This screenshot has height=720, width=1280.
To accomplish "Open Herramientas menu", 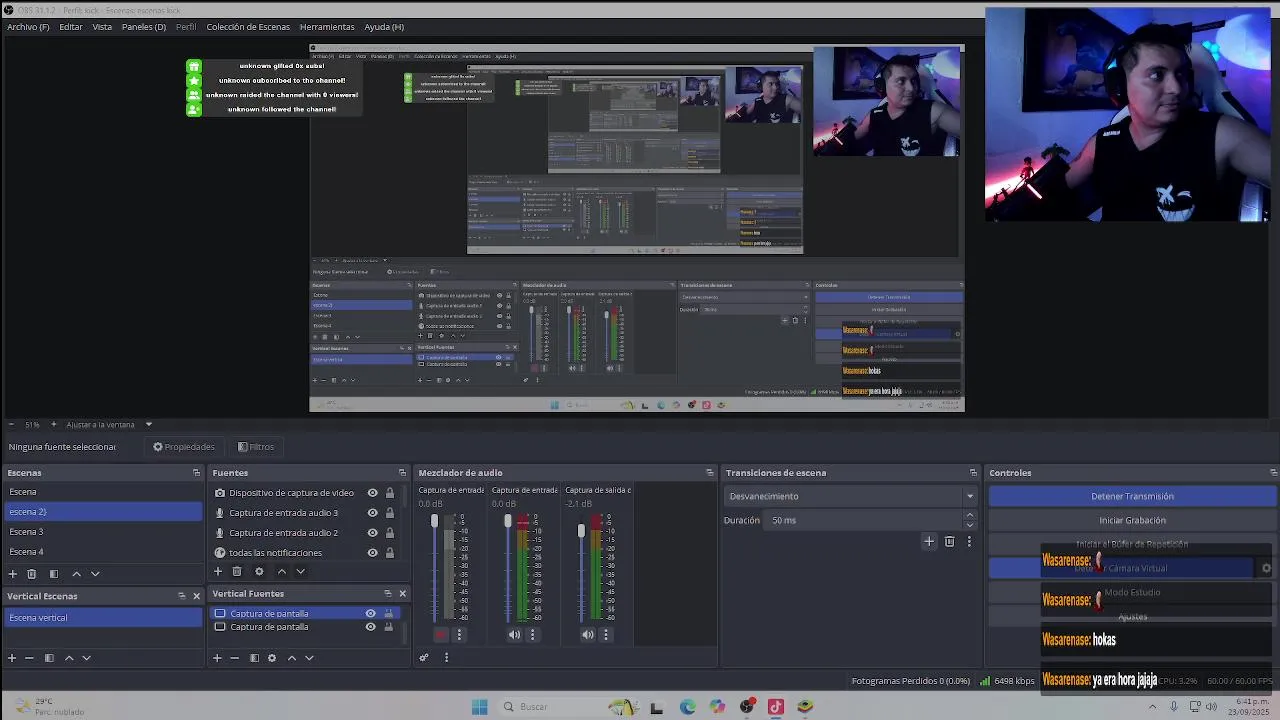I will [327, 27].
